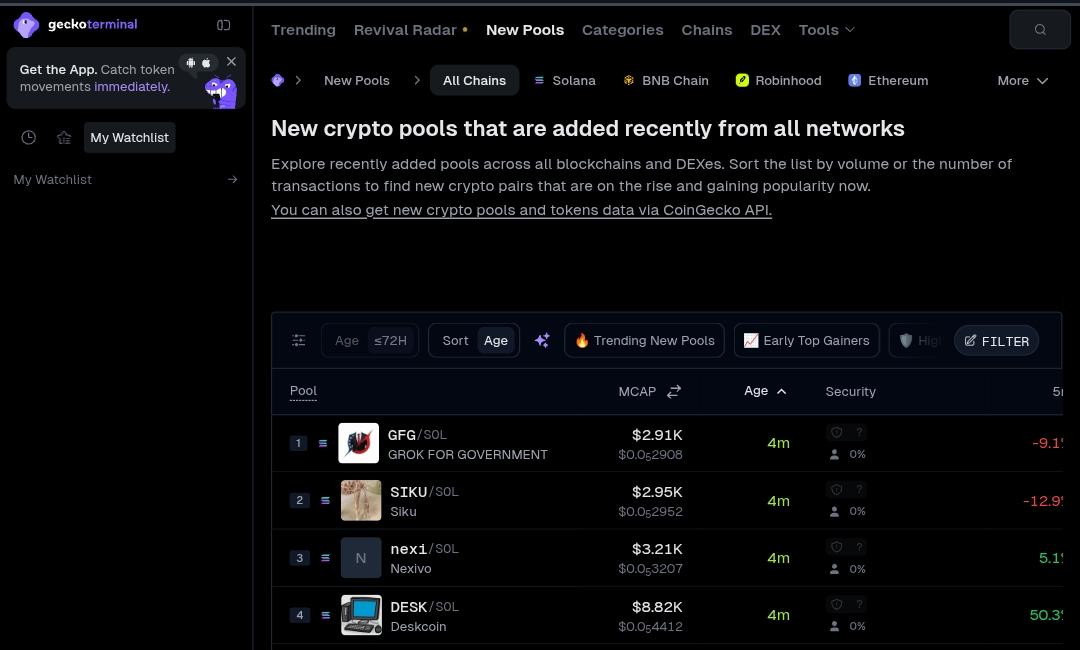Apply Trending New Pools preset
Viewport: 1080px width, 650px height.
[644, 340]
